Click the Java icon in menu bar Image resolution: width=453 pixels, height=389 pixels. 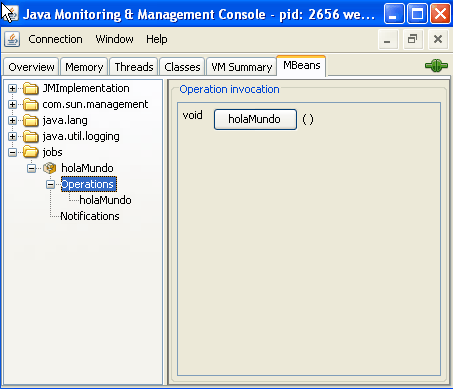coord(12,39)
